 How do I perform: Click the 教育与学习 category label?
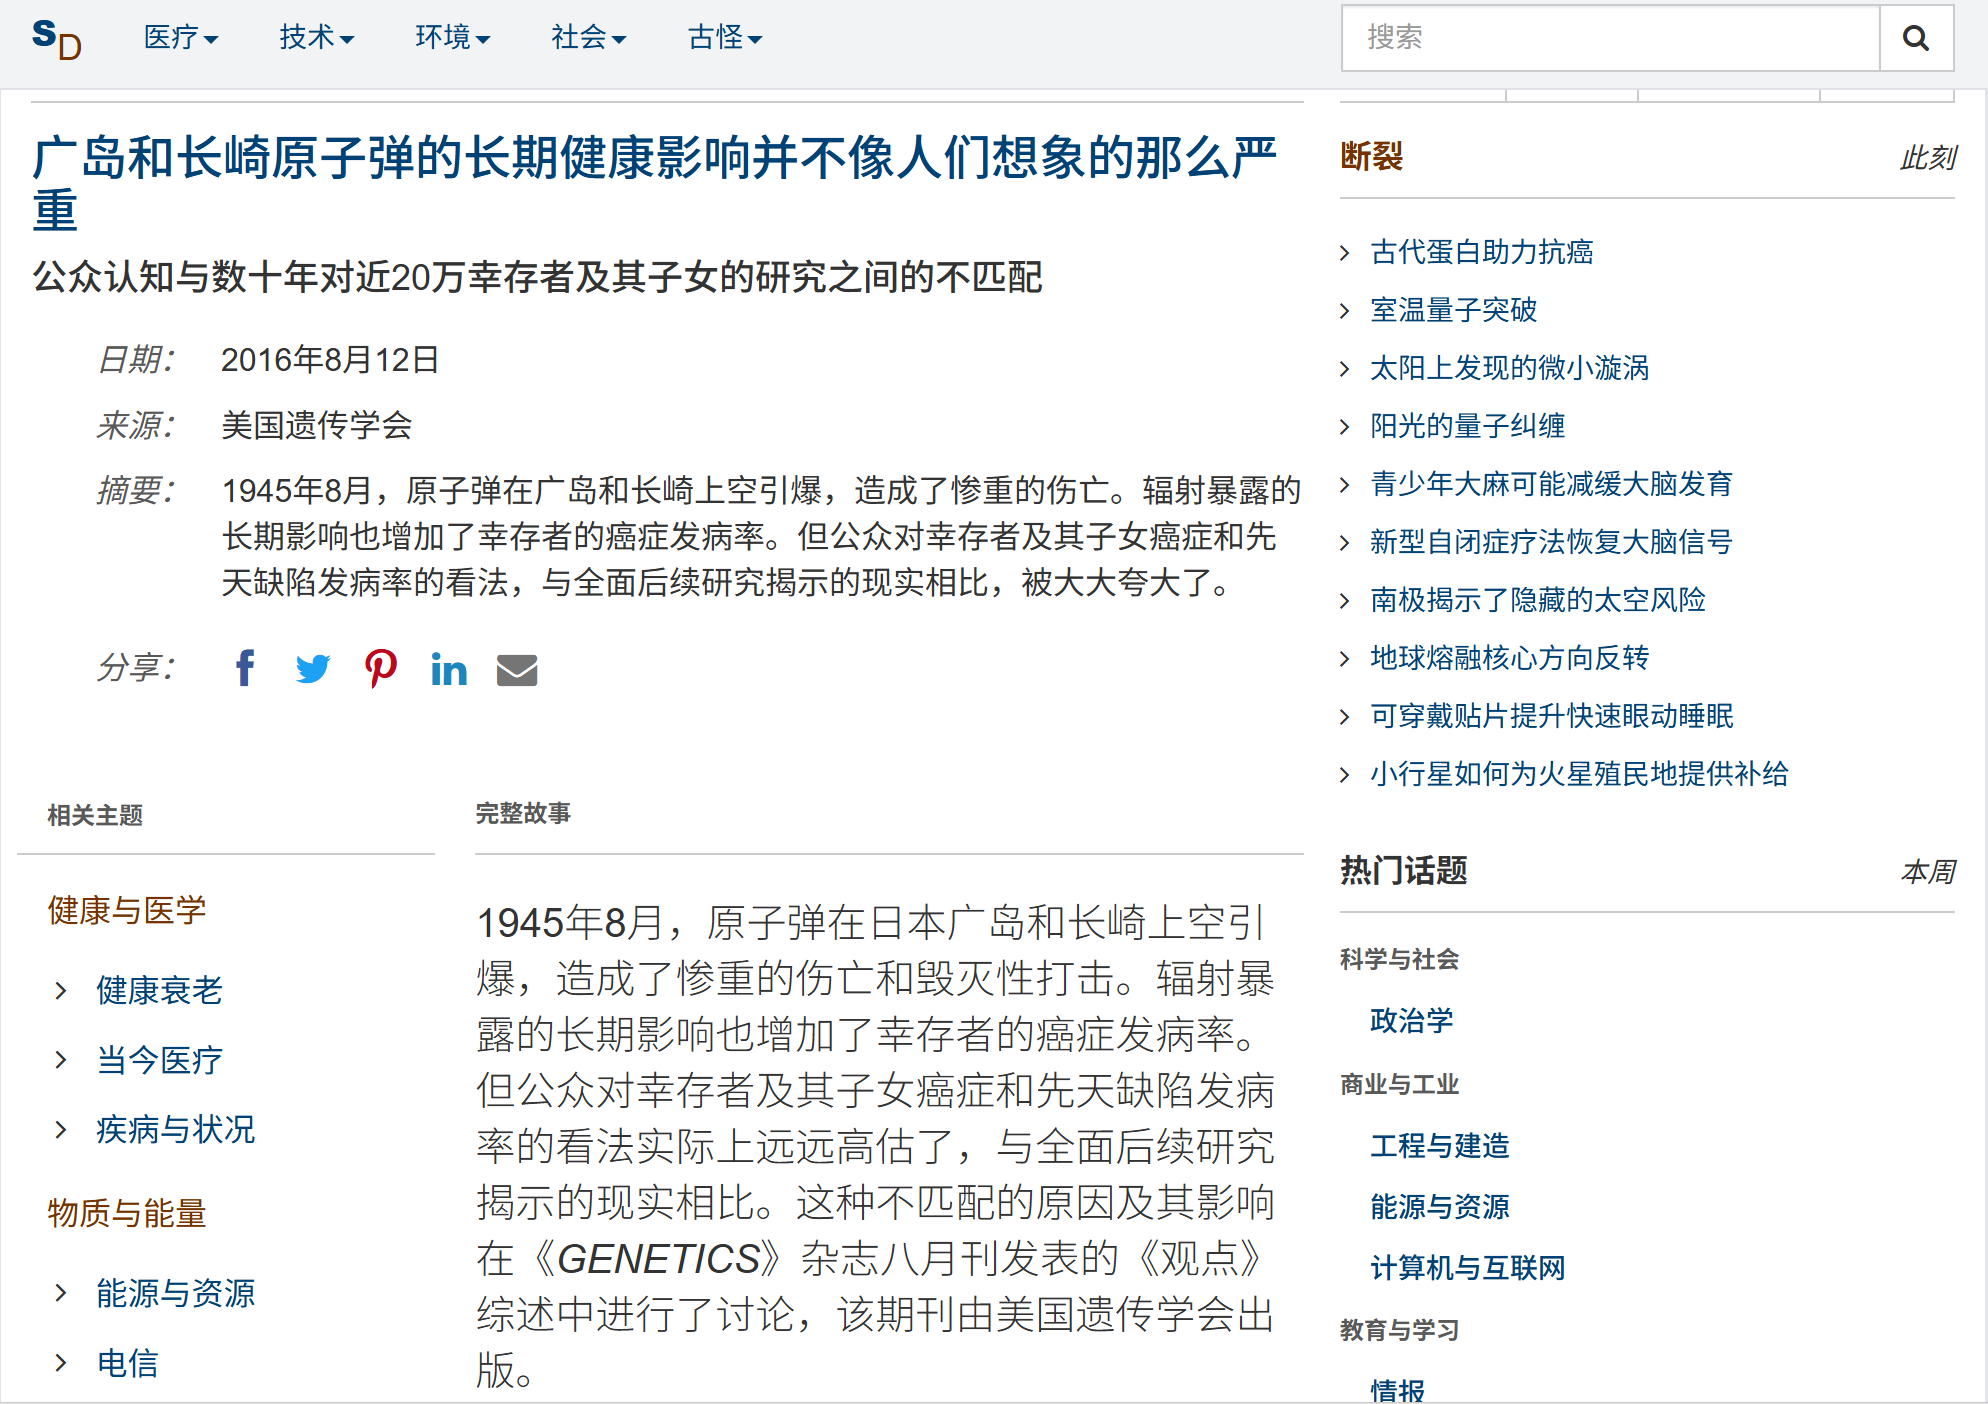1399,1330
